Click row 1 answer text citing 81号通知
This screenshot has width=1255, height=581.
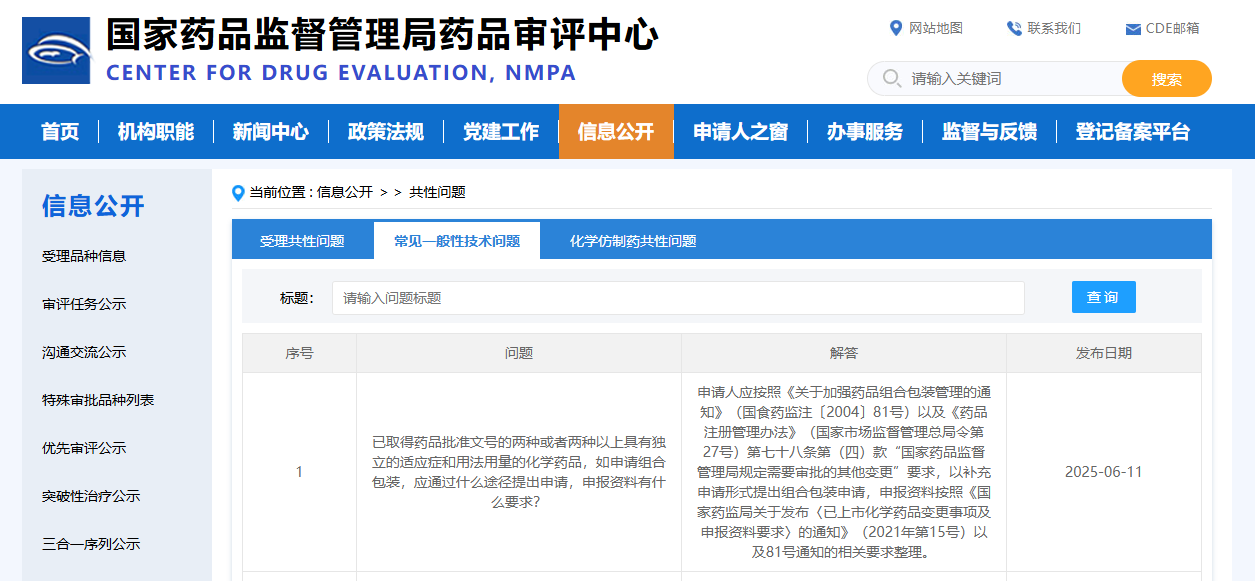click(844, 472)
